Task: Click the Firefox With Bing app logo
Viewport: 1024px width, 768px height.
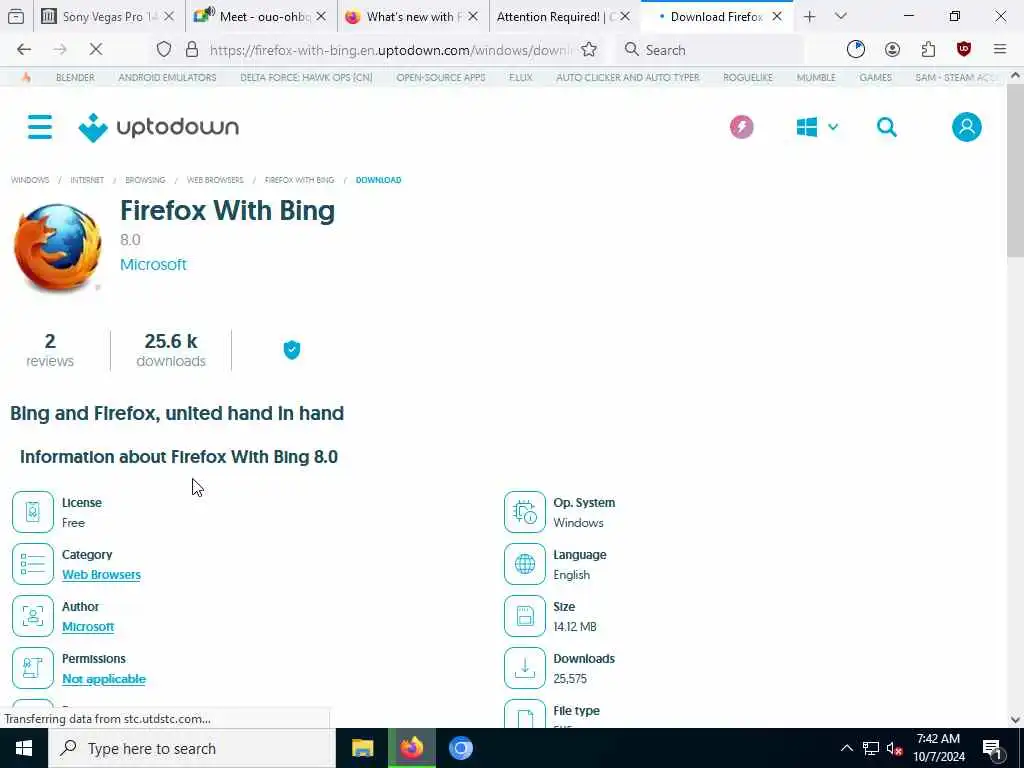Action: 57,247
